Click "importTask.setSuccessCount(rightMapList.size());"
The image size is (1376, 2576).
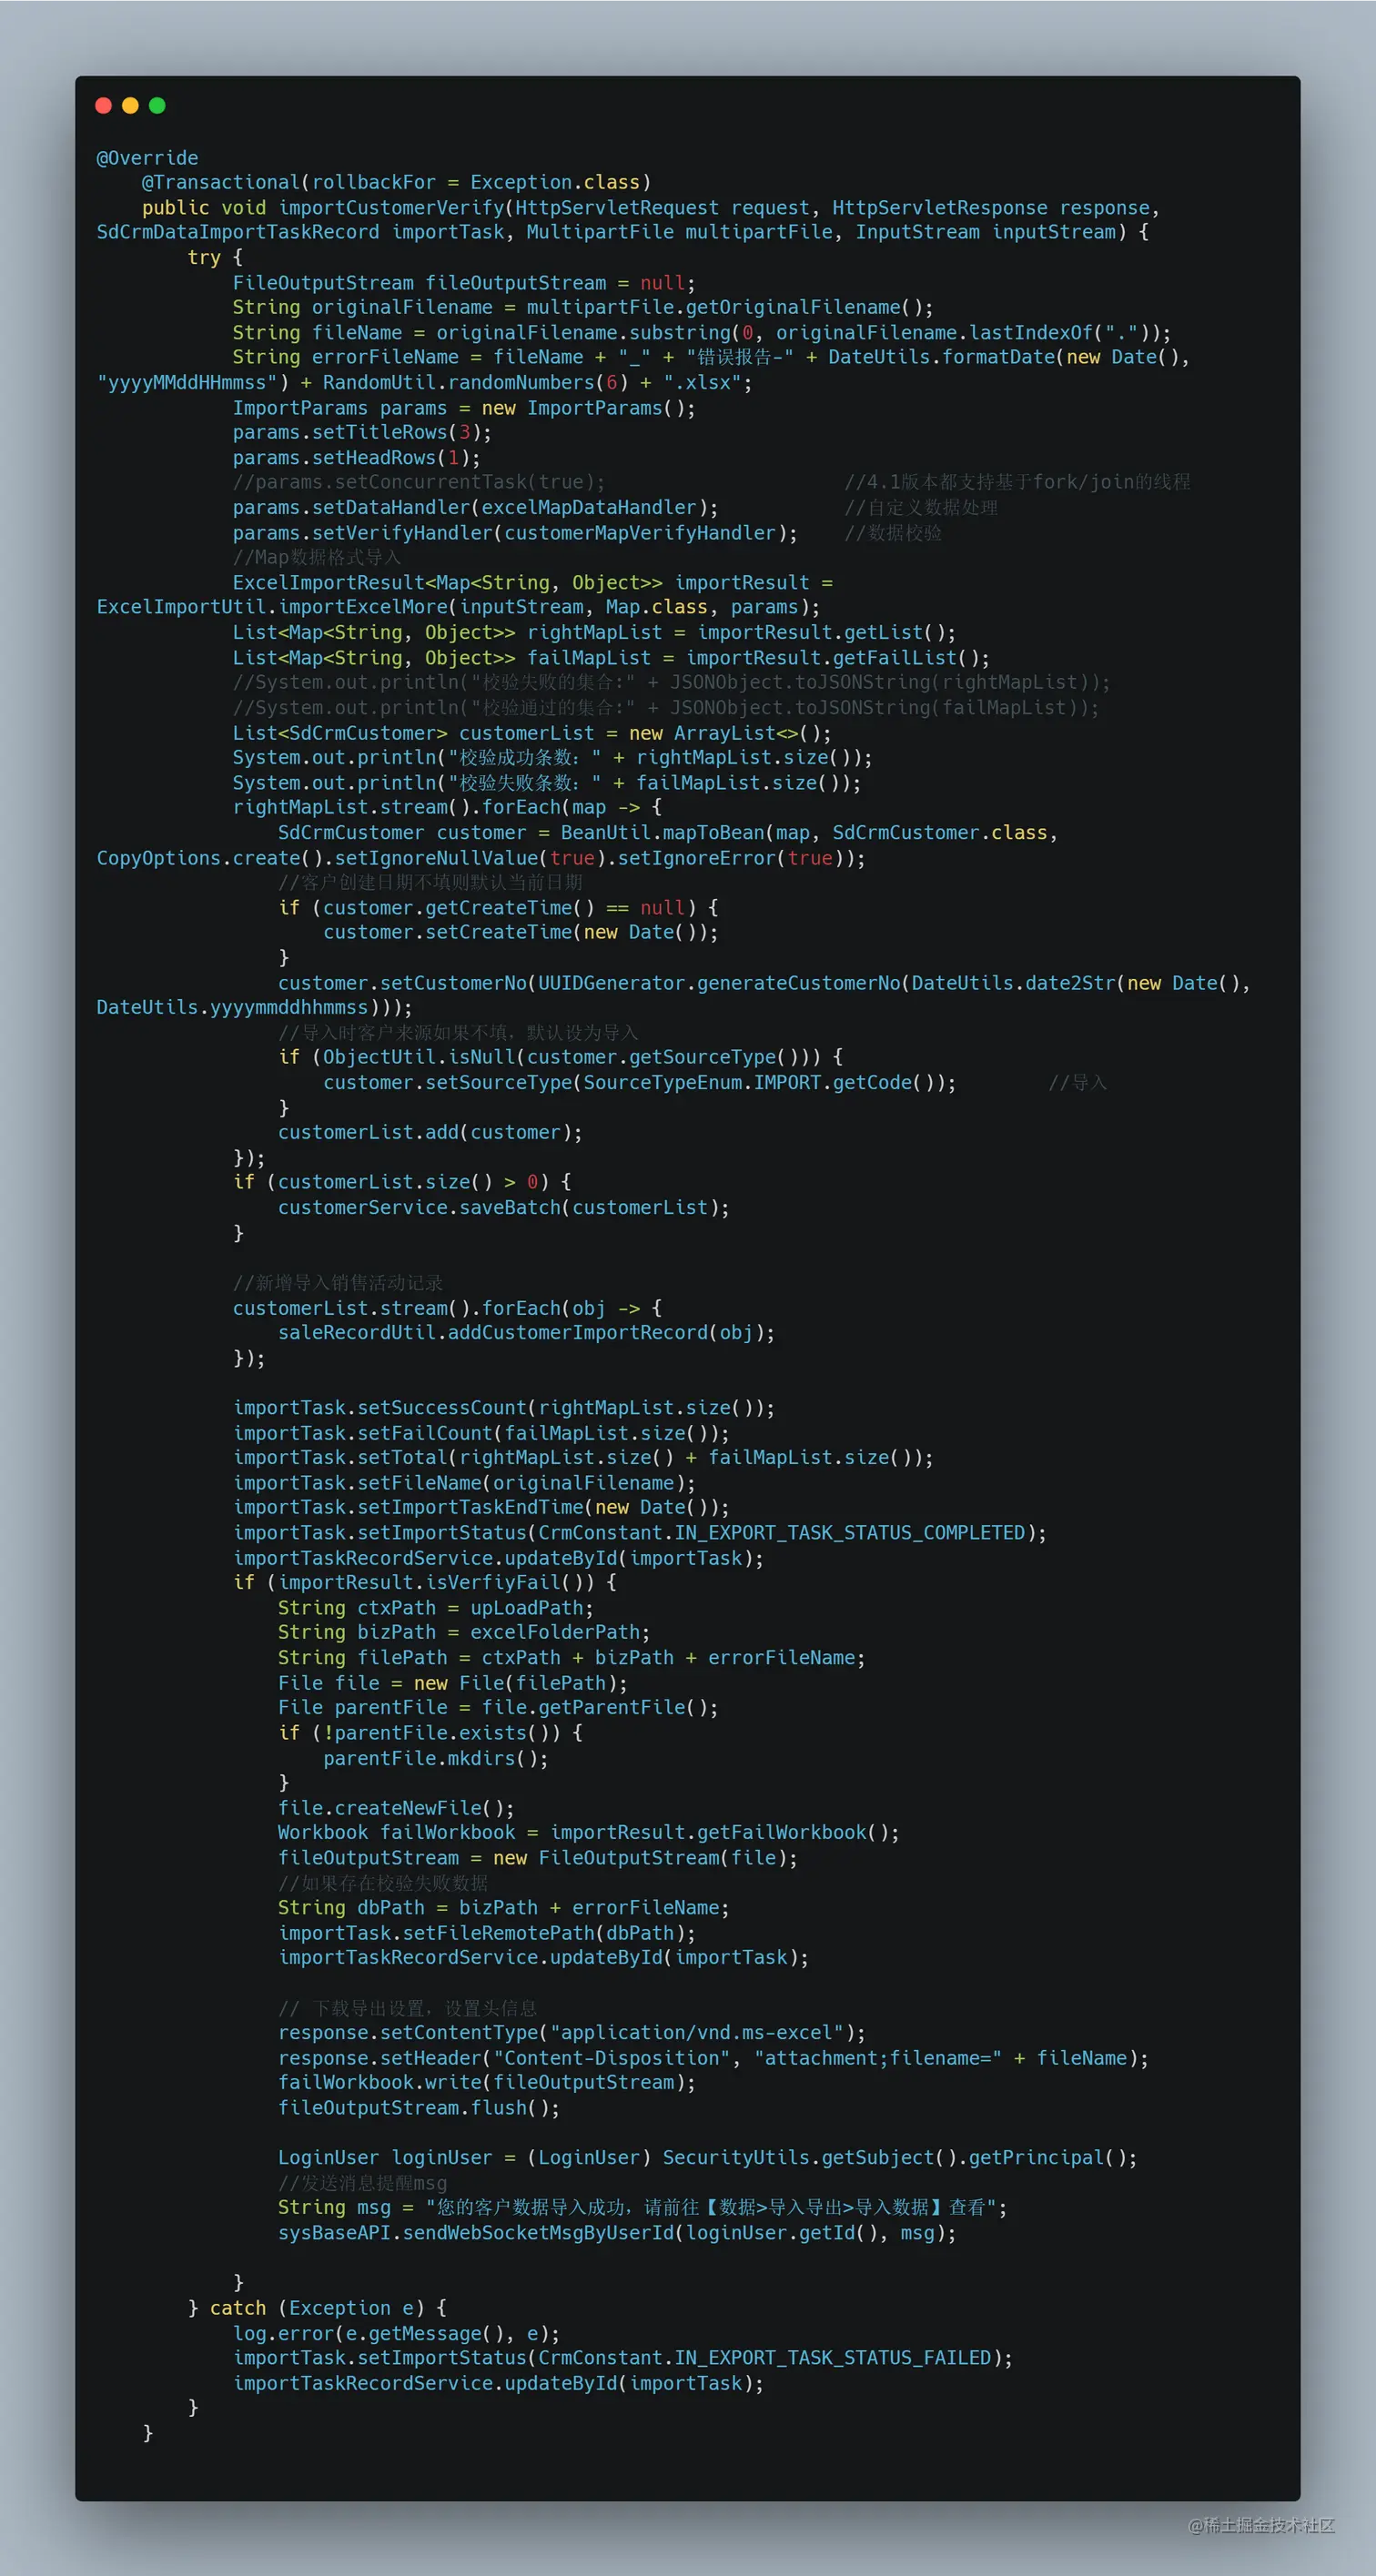click(504, 1408)
